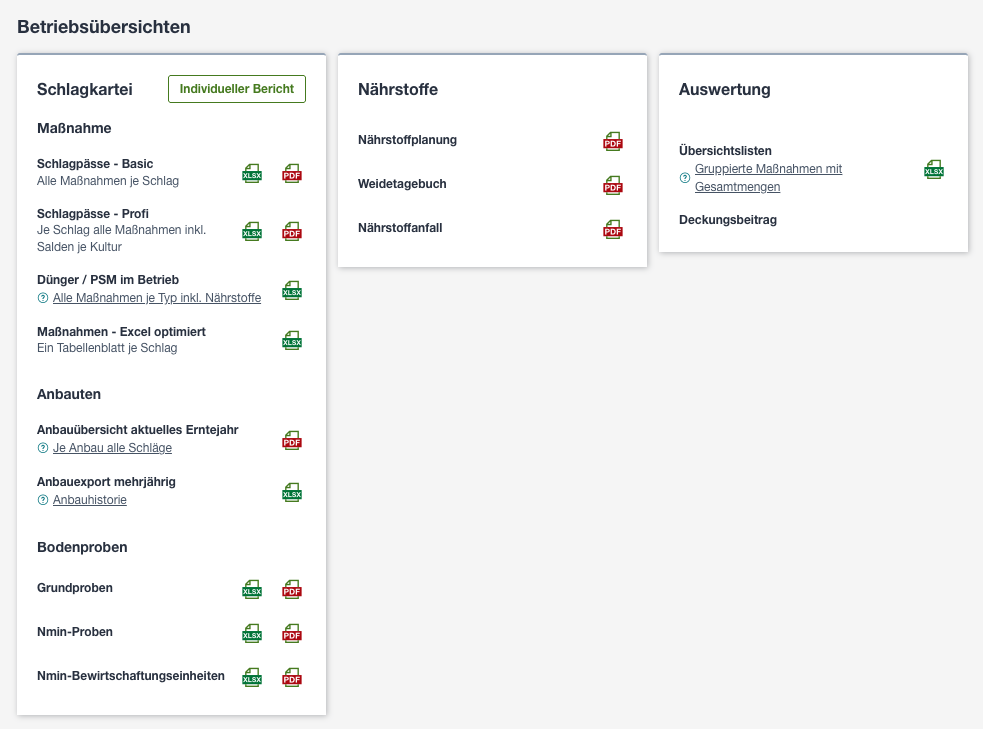Export Schlagpässe - Profi PDF file
983x729 pixels.
292,231
